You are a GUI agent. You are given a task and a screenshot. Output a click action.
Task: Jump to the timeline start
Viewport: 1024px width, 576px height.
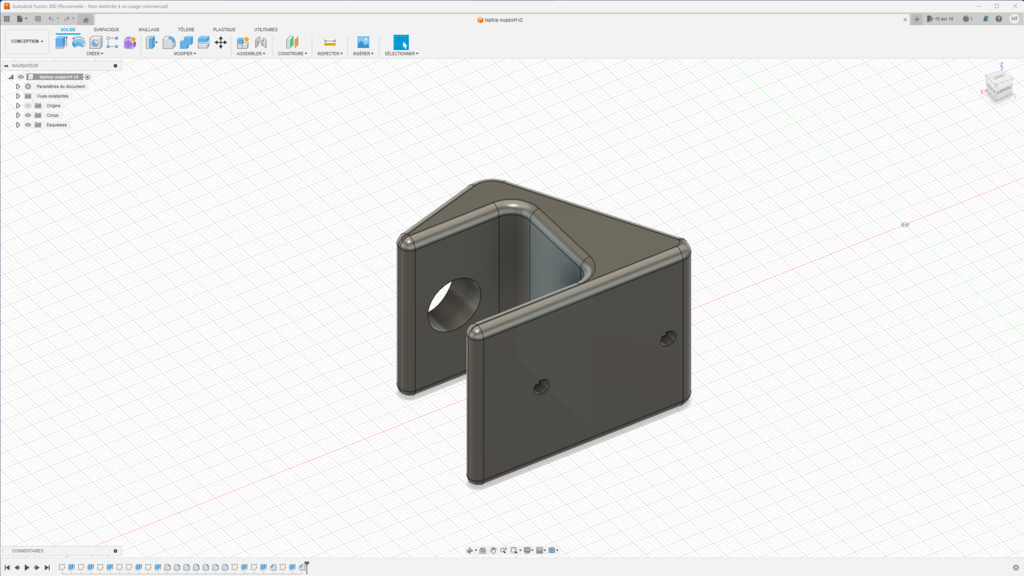7,568
